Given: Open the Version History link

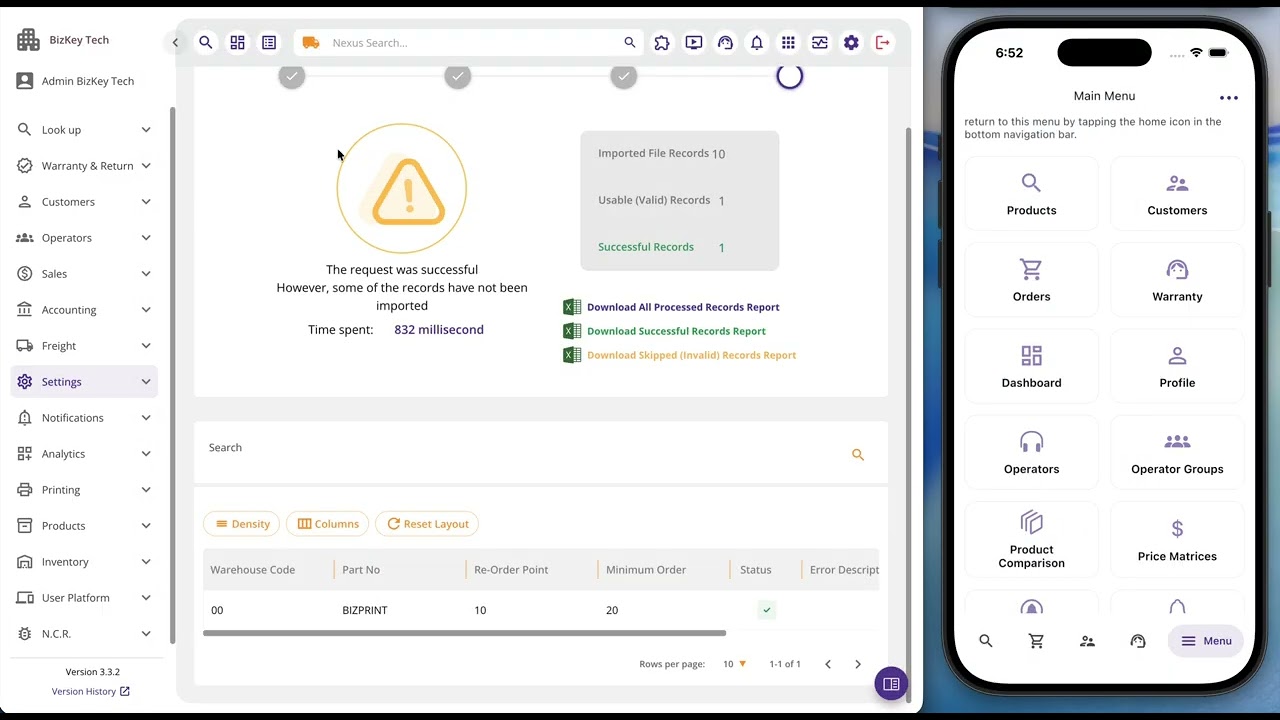Looking at the screenshot, I should pyautogui.click(x=91, y=691).
